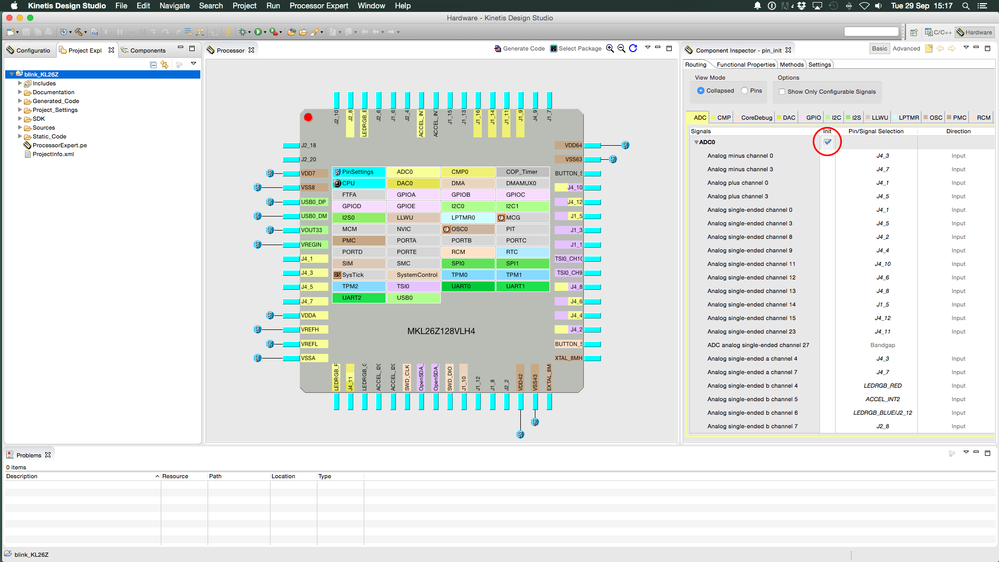Screen dimensions: 999x562
Task: Enable Show Only Configurable Signals
Action: click(782, 91)
